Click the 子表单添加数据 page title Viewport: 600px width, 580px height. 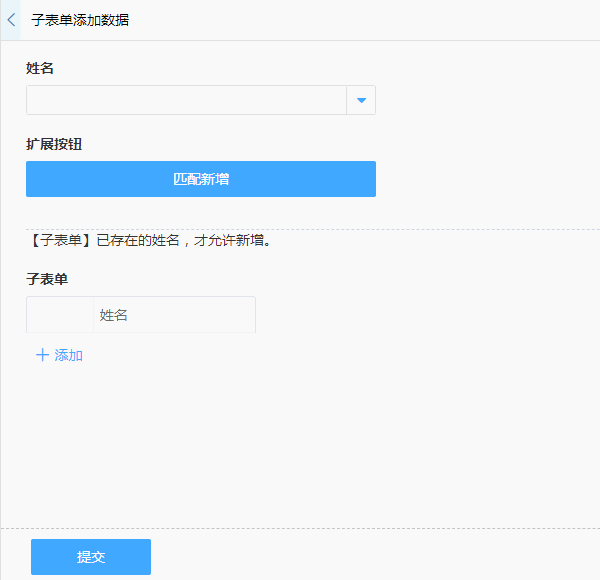(80, 20)
